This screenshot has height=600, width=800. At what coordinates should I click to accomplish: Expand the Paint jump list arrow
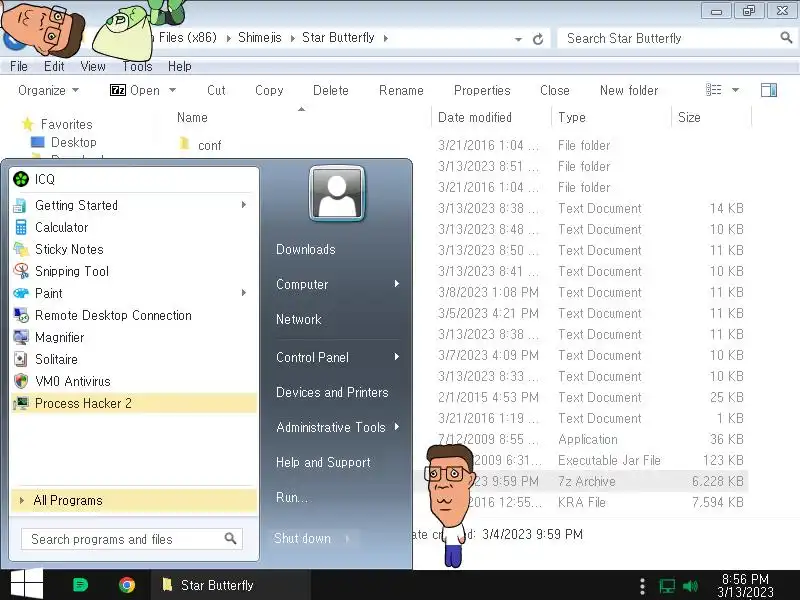click(244, 292)
